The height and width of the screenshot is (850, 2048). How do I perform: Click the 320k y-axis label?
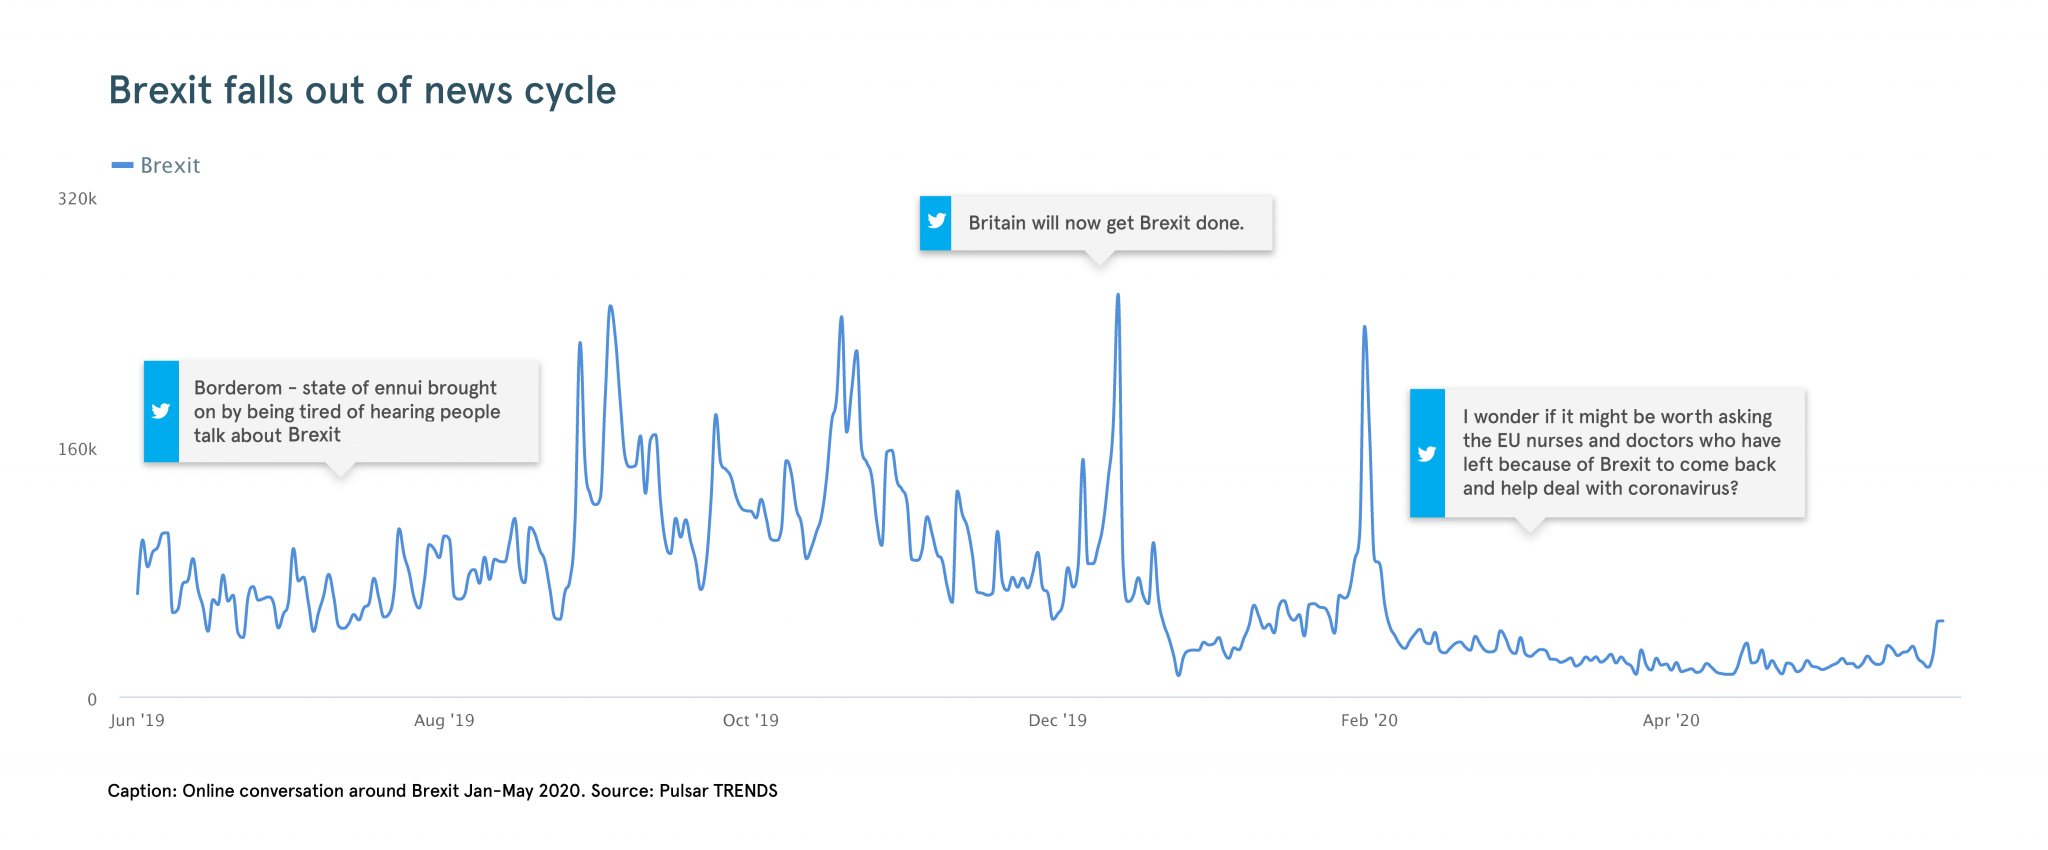pos(77,199)
